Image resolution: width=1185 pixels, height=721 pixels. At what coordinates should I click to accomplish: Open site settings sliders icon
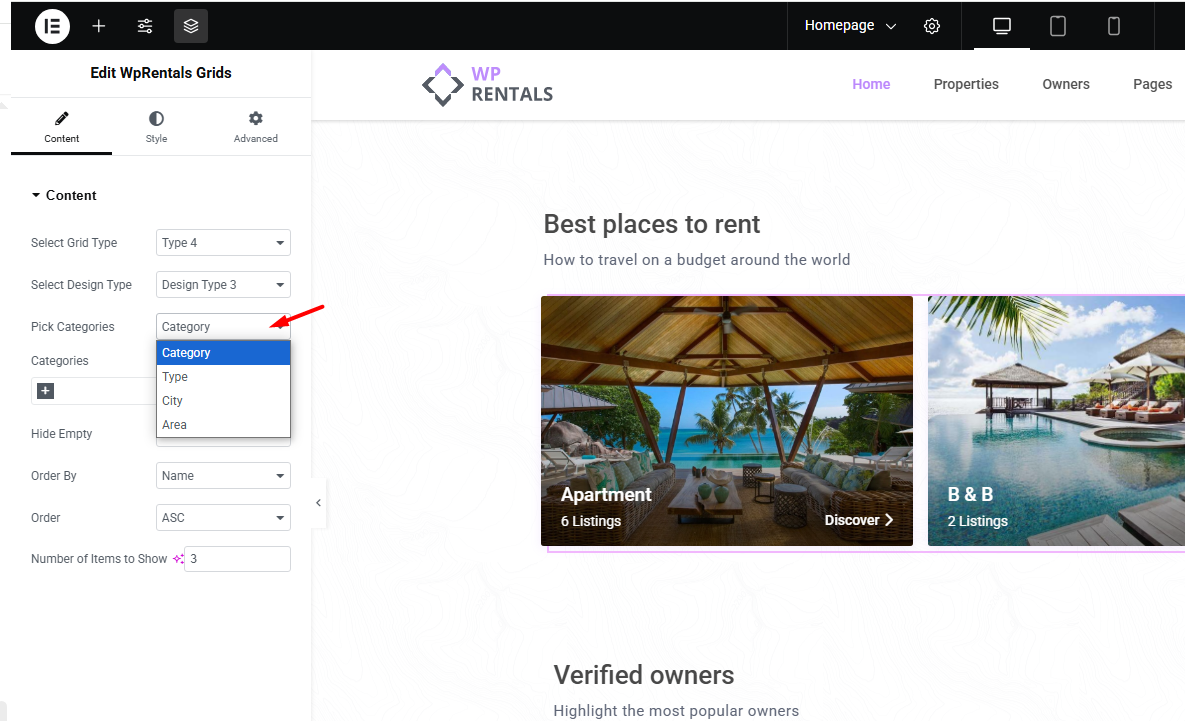pos(145,26)
